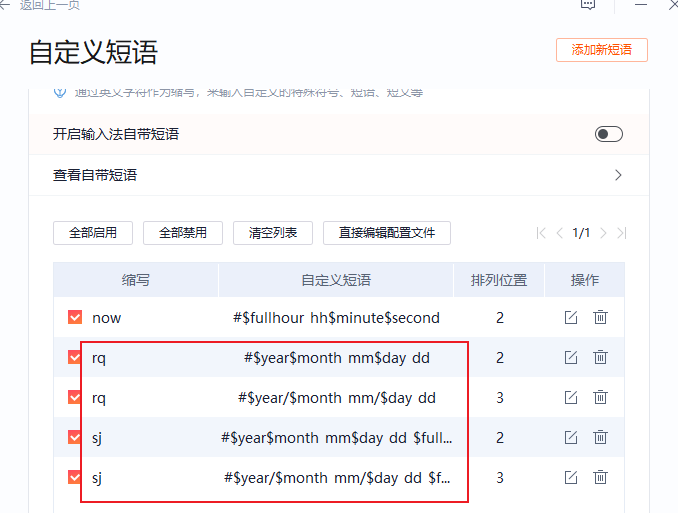Jump to last page icon
678x513 pixels.
(622, 233)
